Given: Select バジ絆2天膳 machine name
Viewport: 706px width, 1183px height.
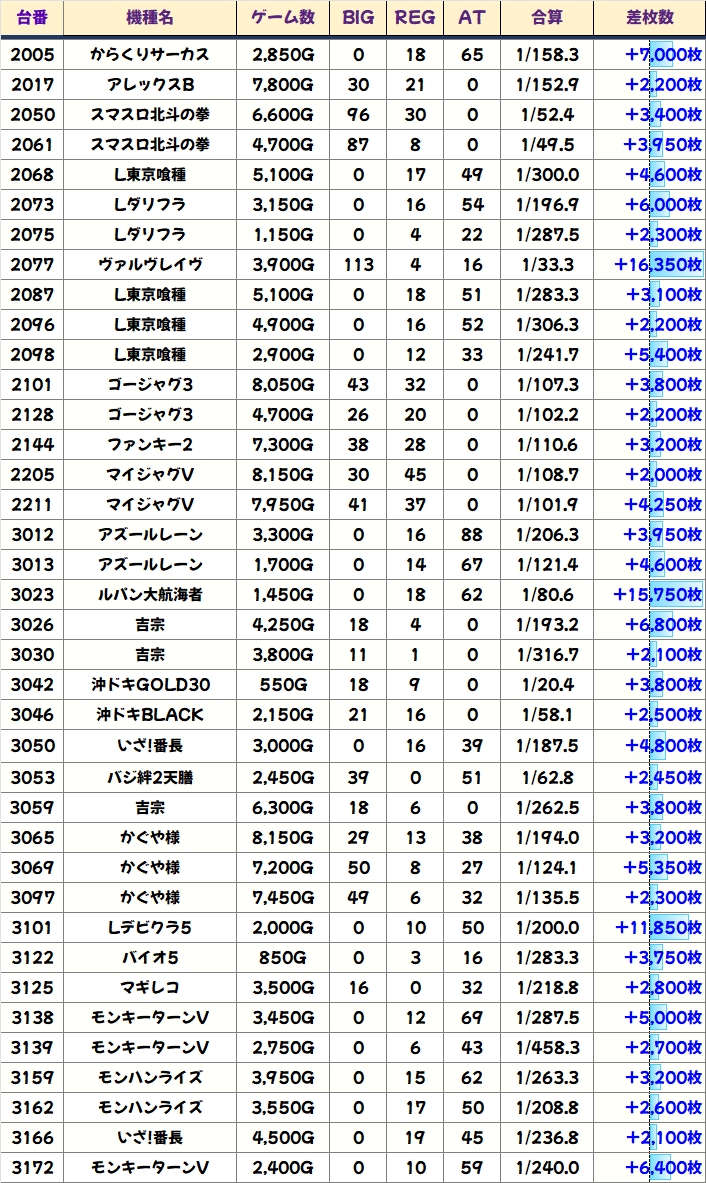Looking at the screenshot, I should pyautogui.click(x=150, y=777).
